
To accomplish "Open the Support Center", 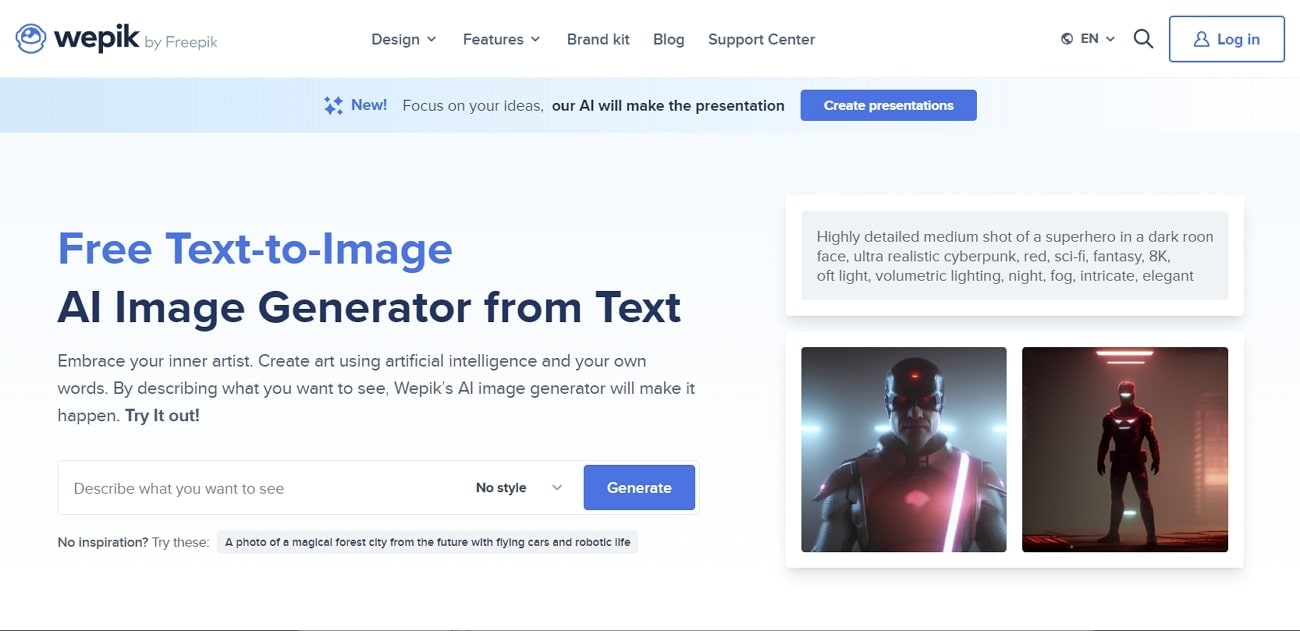I will [x=761, y=39].
